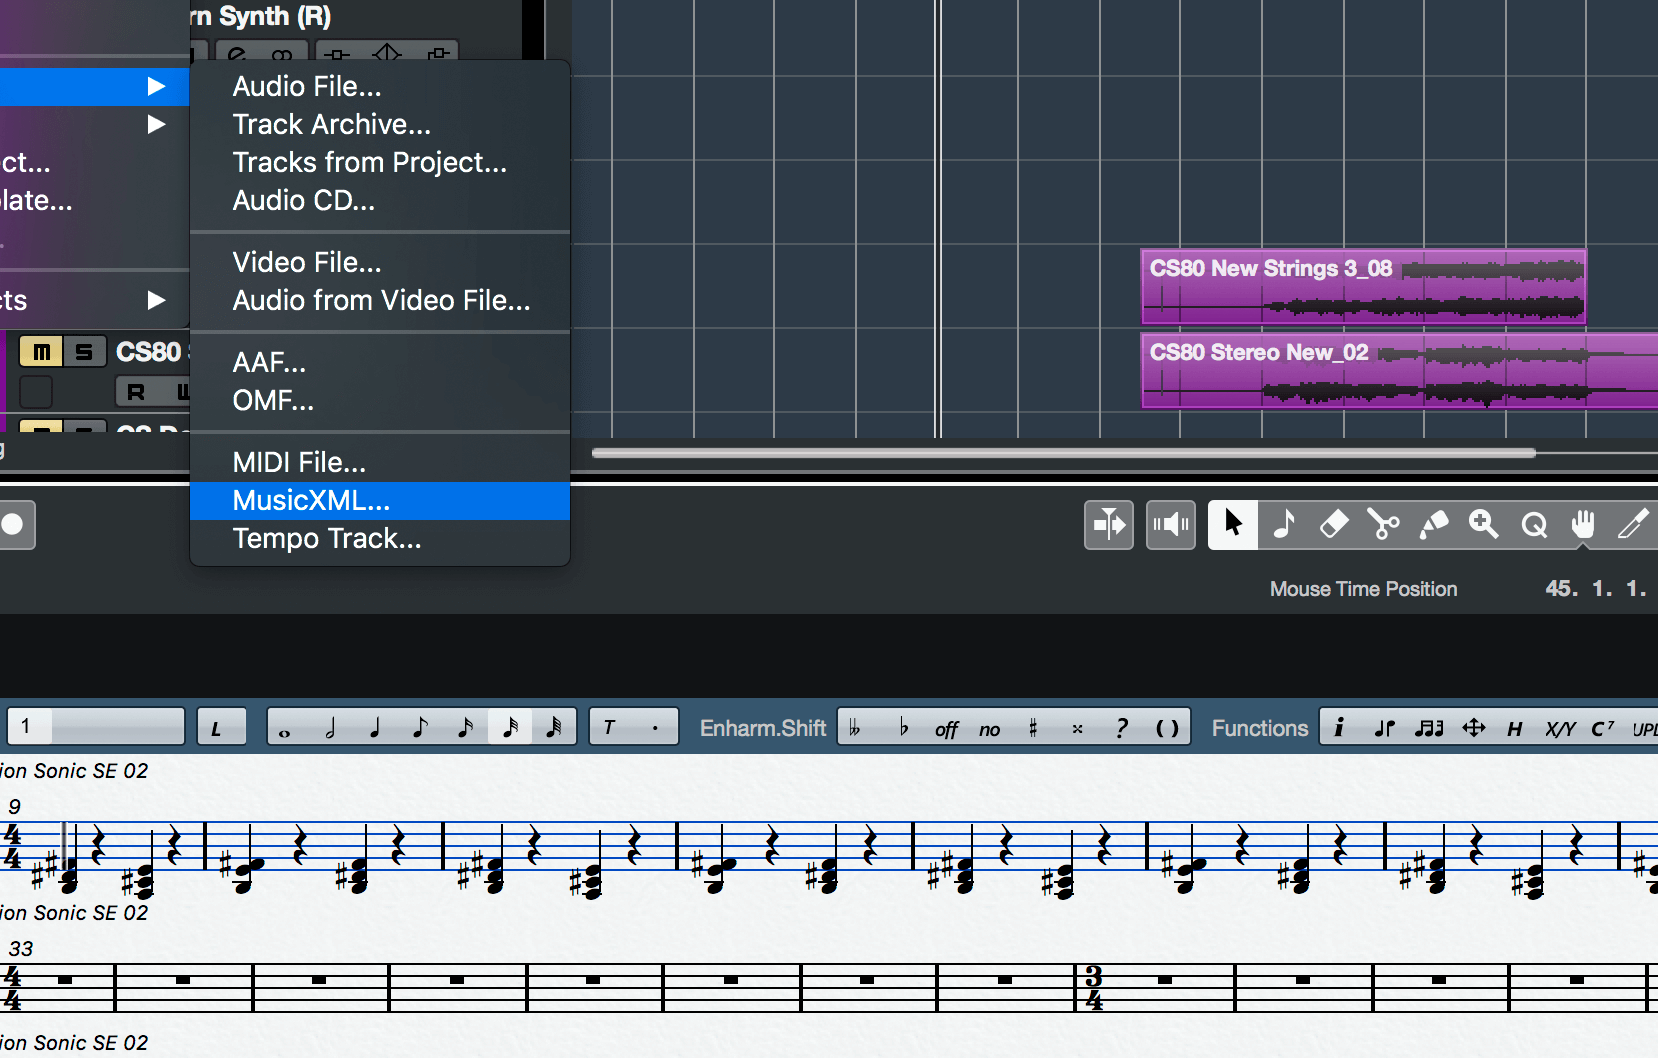Select the Zoom magnifier tool
Image resolution: width=1658 pixels, height=1058 pixels.
pos(1483,525)
